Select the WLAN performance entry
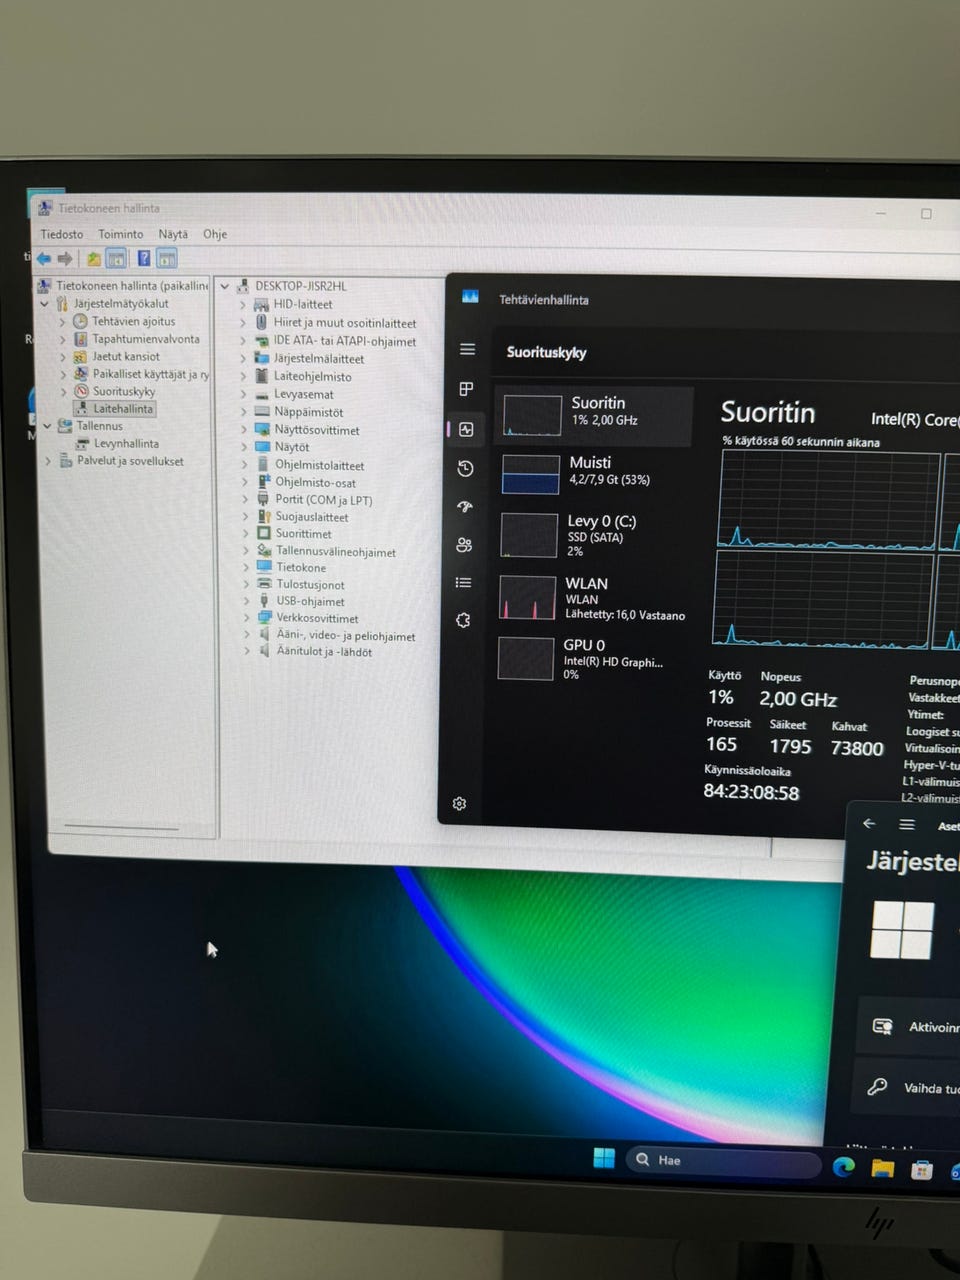The image size is (960, 1280). (x=591, y=598)
